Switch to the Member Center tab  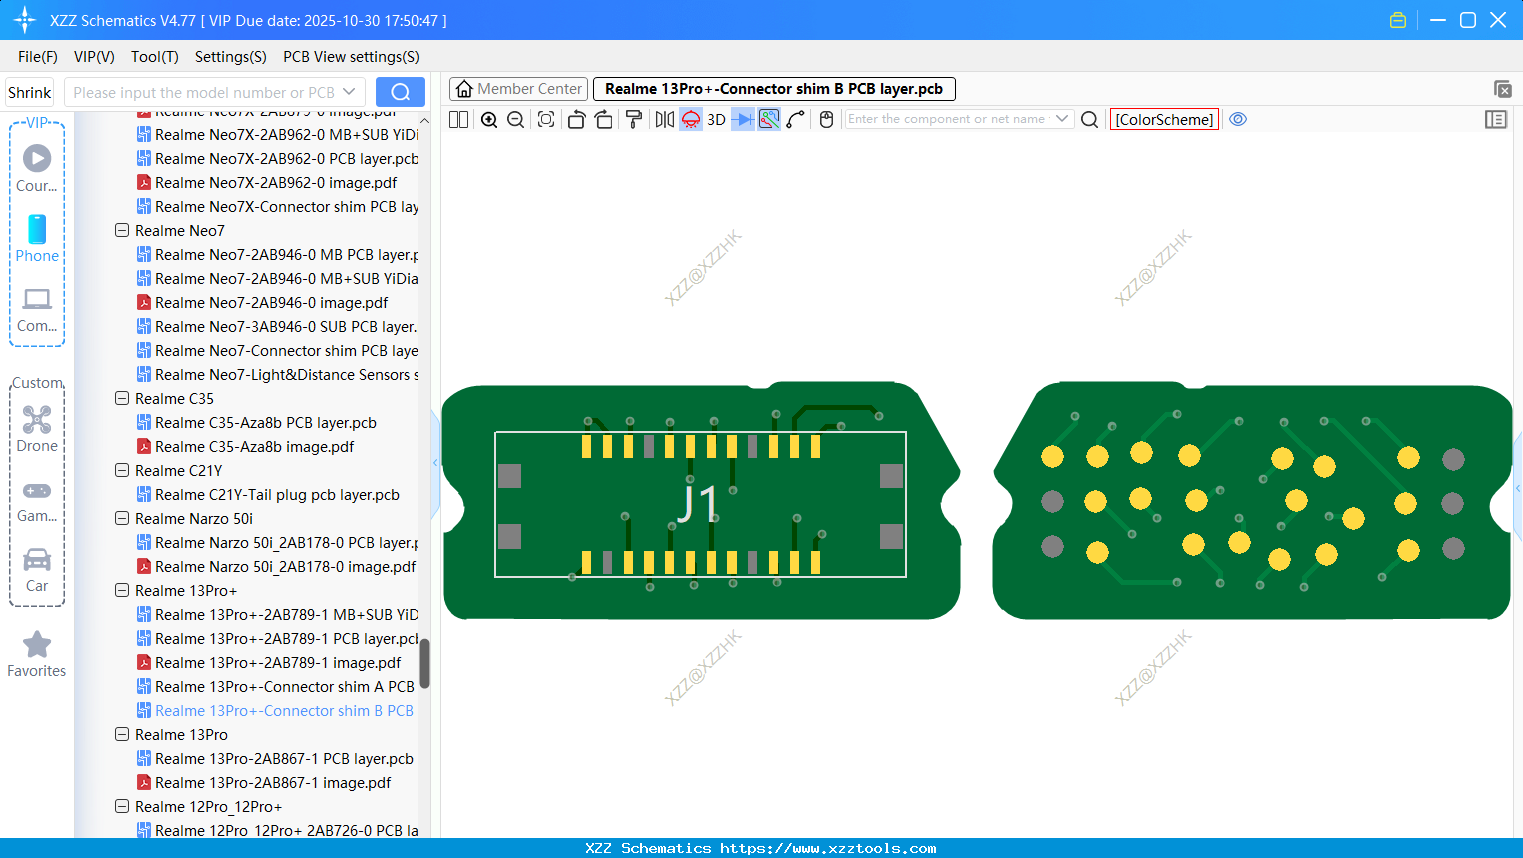[x=518, y=89]
